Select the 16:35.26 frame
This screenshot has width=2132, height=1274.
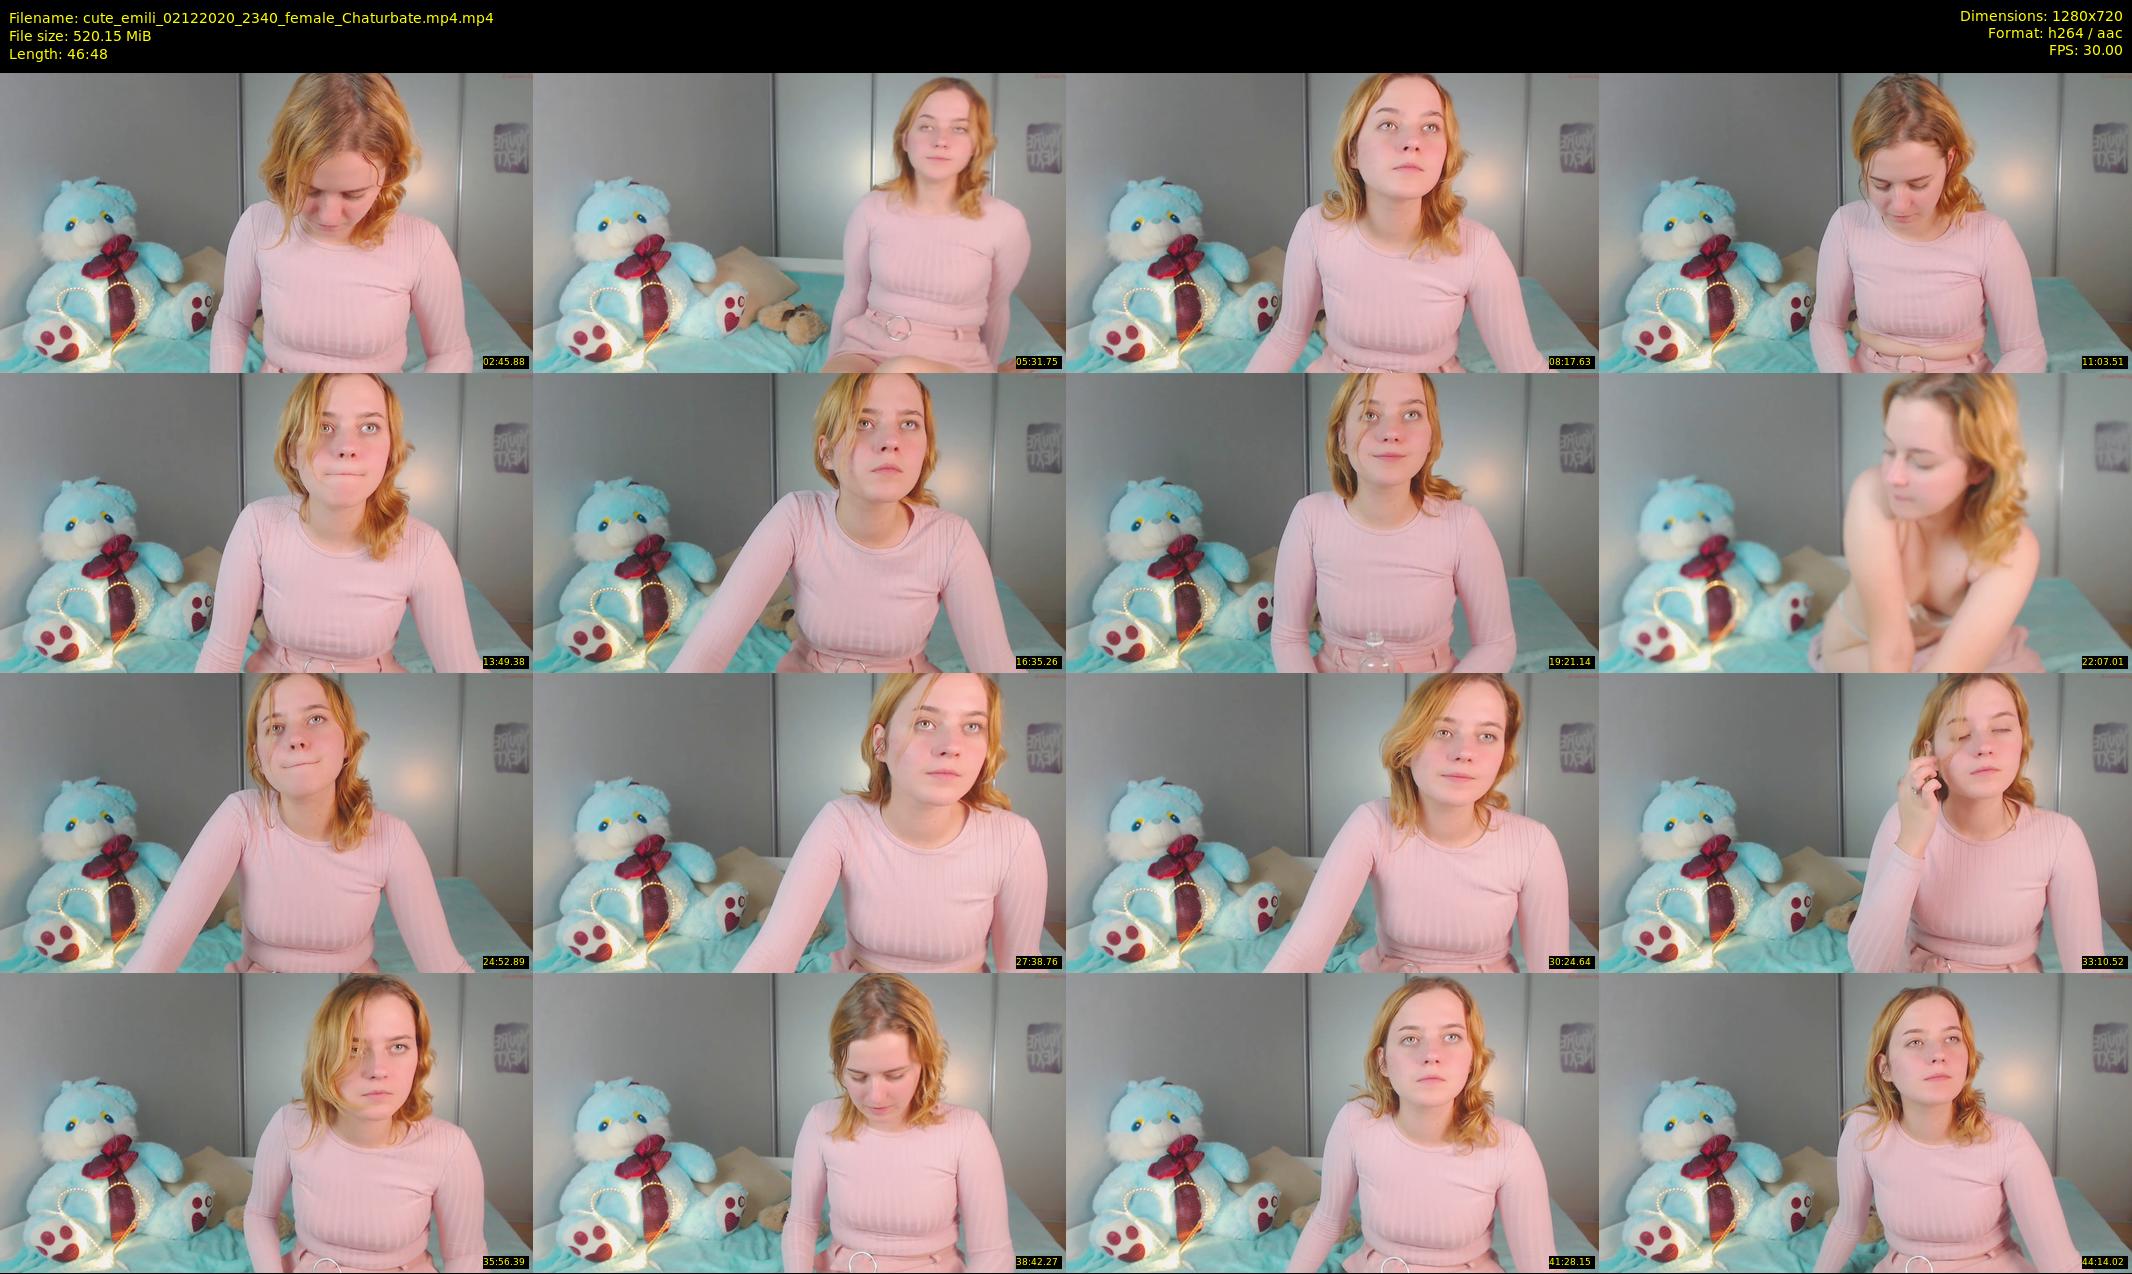point(799,522)
